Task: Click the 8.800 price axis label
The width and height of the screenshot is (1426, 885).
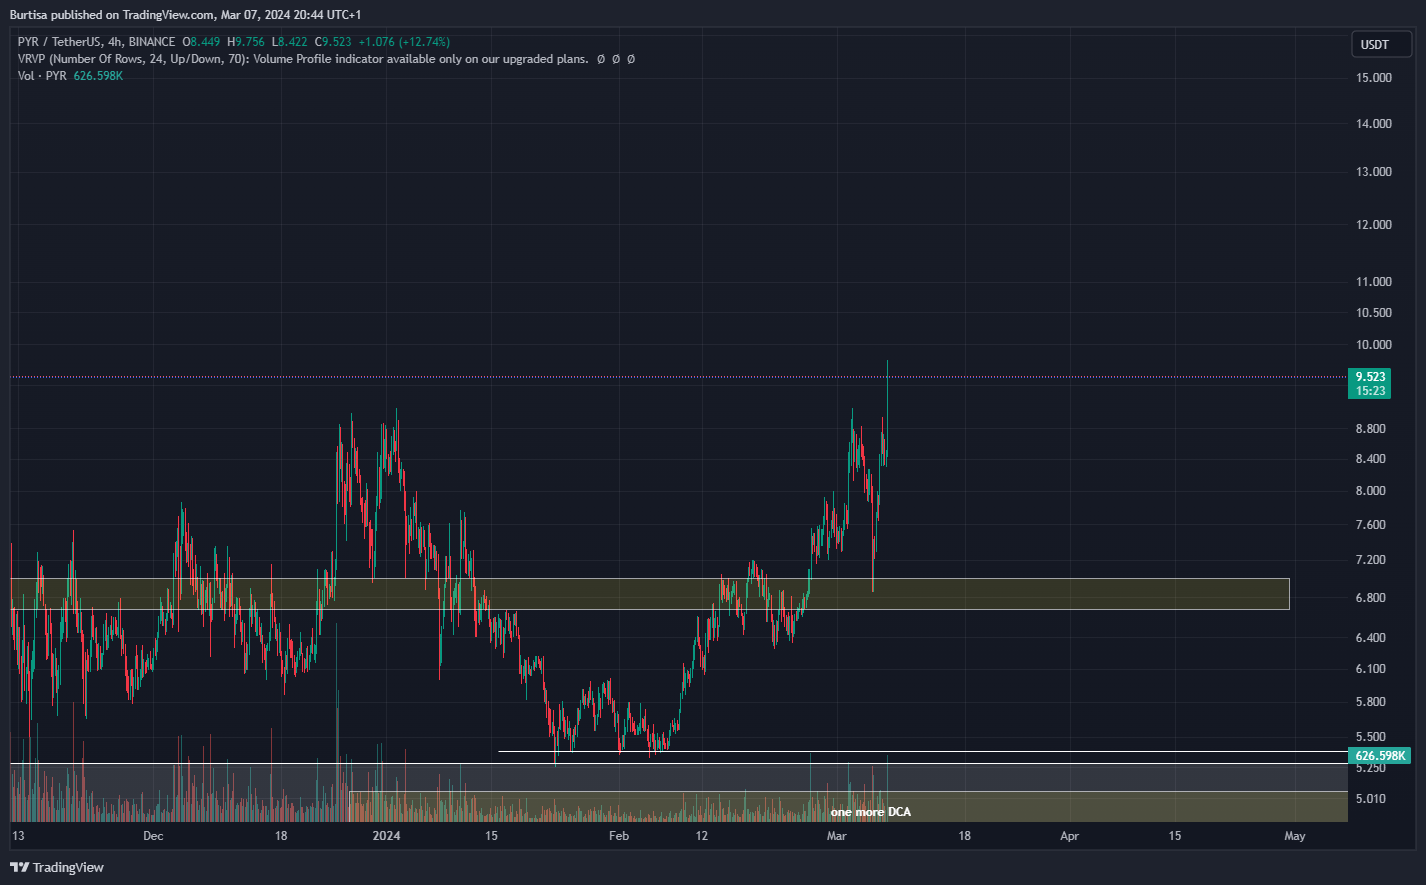Action: pyautogui.click(x=1370, y=429)
